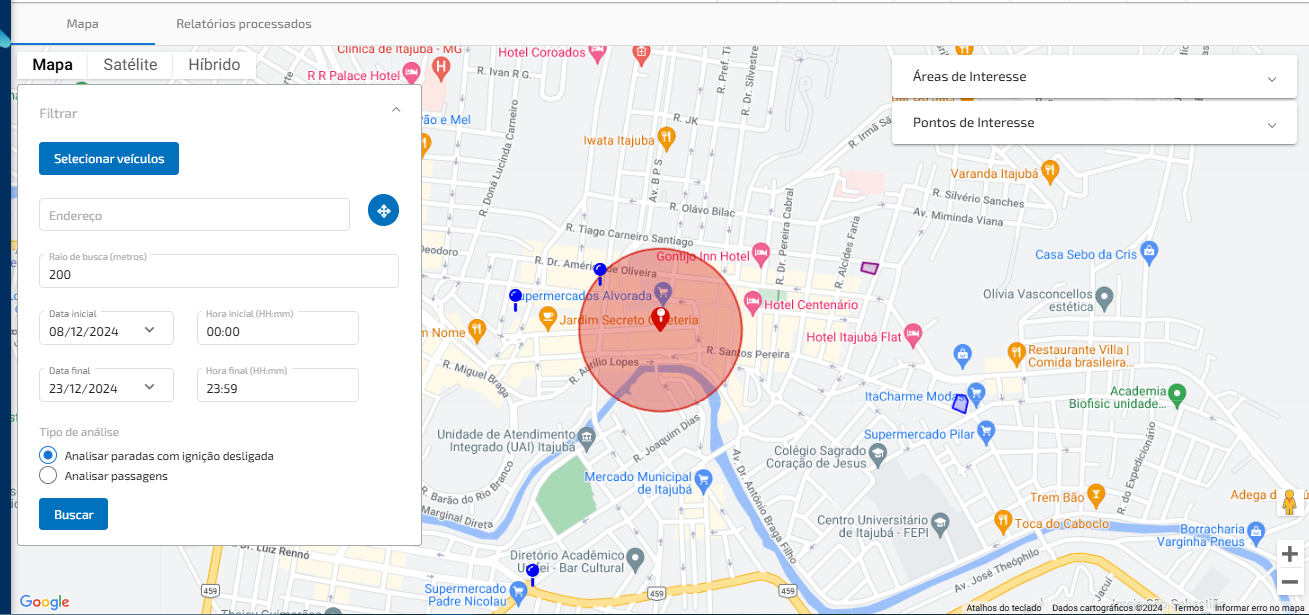Viewport: 1309px width, 615px height.
Task: Click the Hora final time field
Action: tap(277, 385)
